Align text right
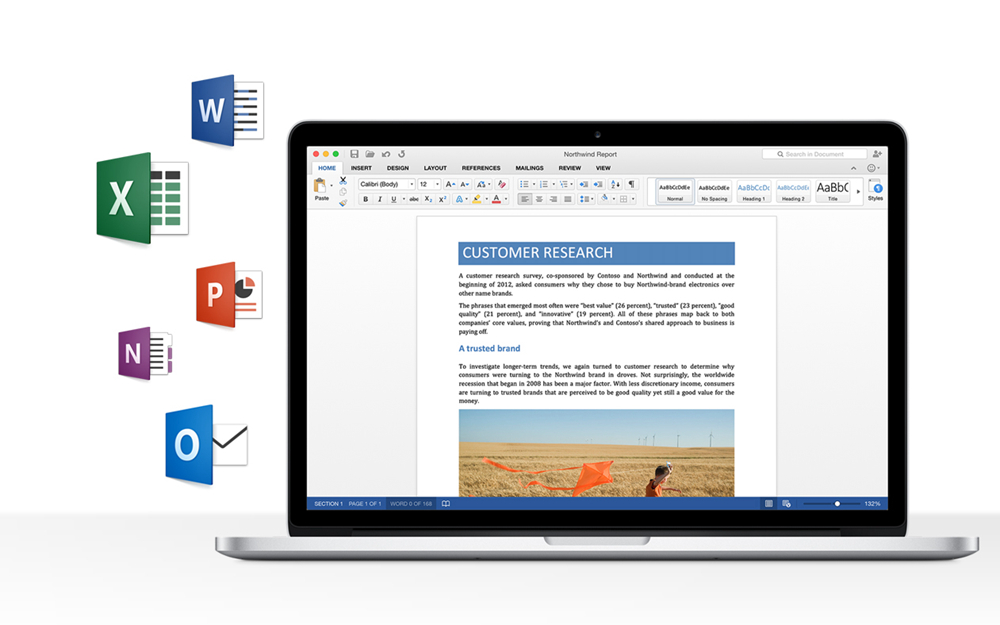This screenshot has height=625, width=1000. tap(553, 199)
